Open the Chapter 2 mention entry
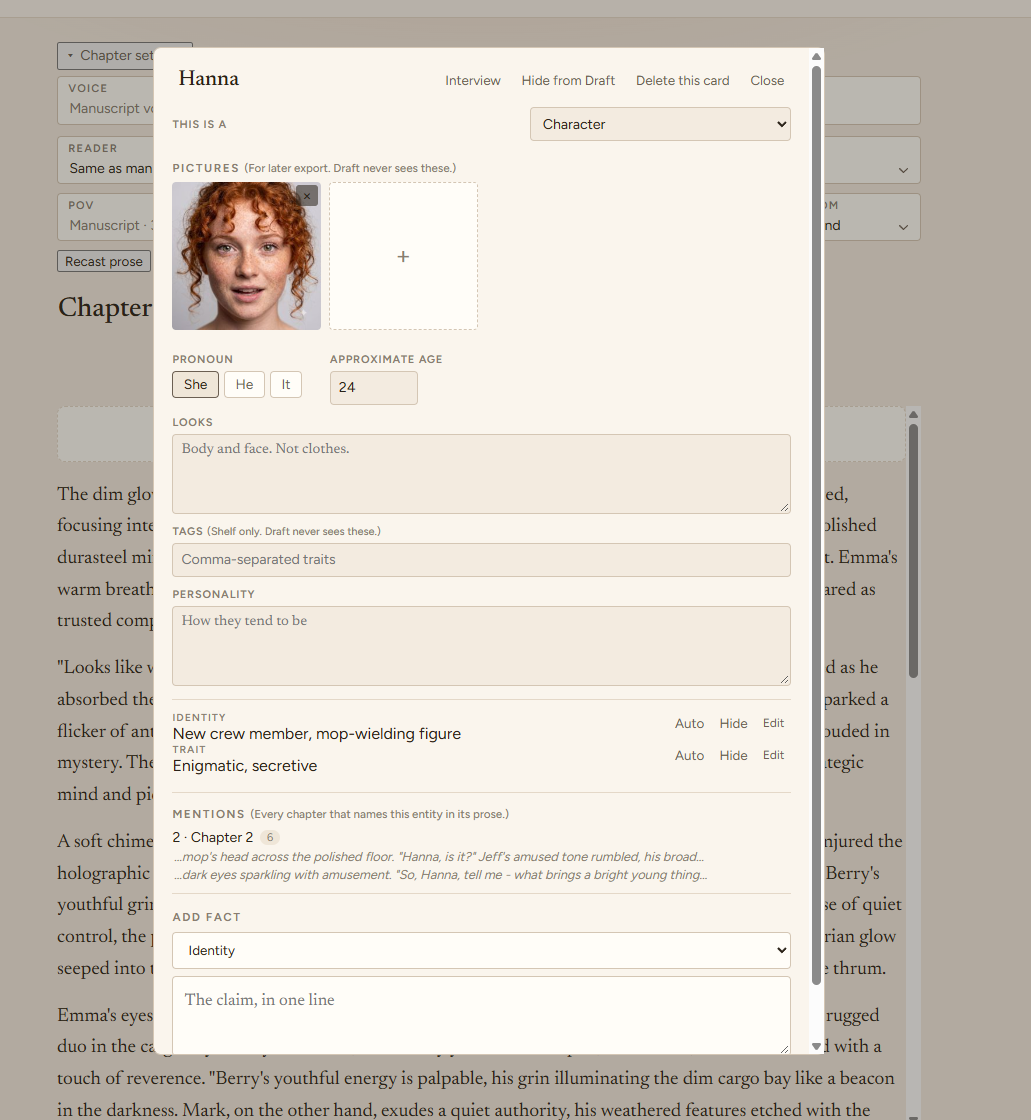1031x1120 pixels. [x=213, y=837]
